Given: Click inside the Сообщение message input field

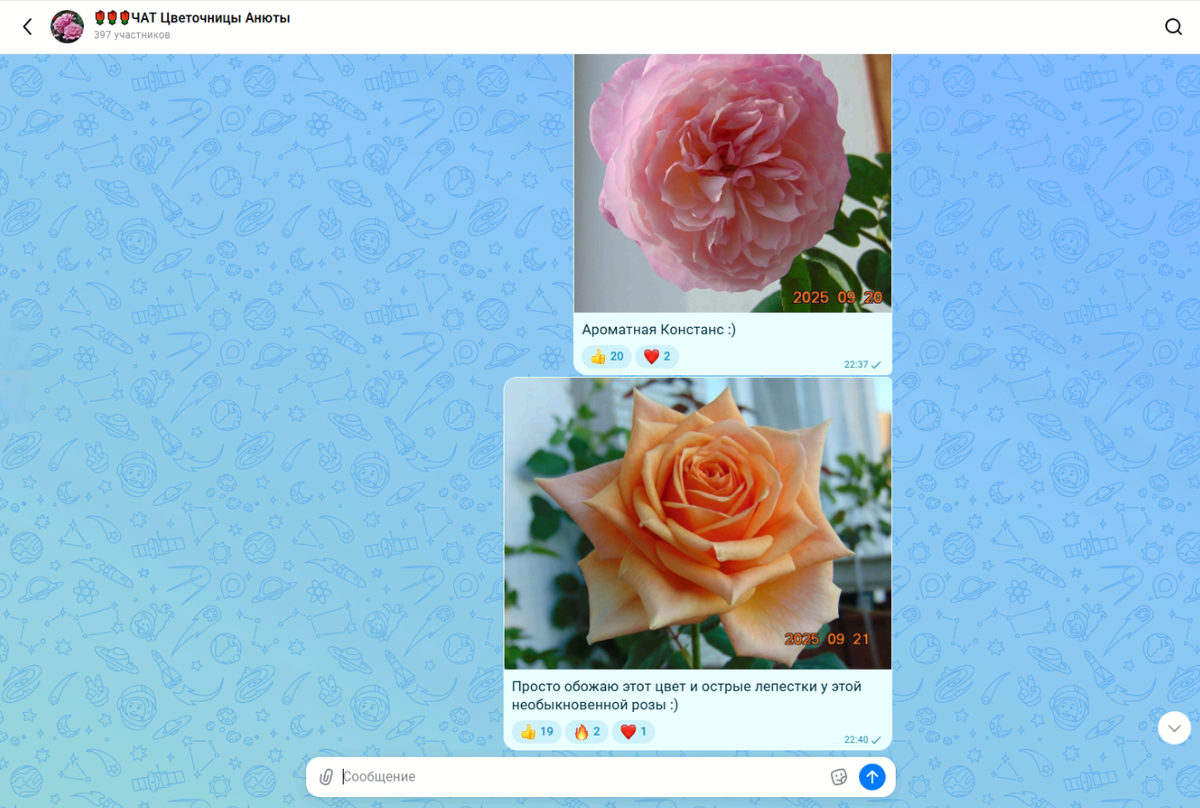Looking at the screenshot, I should click(500, 776).
